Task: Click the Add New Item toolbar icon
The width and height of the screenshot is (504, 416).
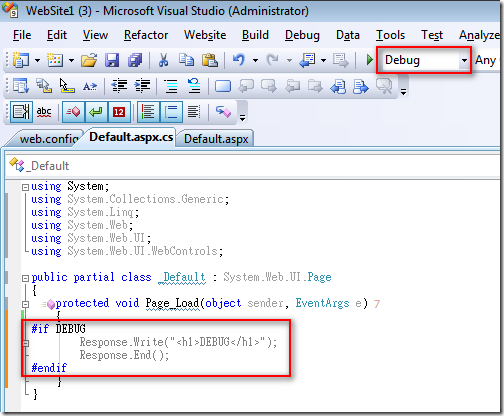Action: pos(55,60)
